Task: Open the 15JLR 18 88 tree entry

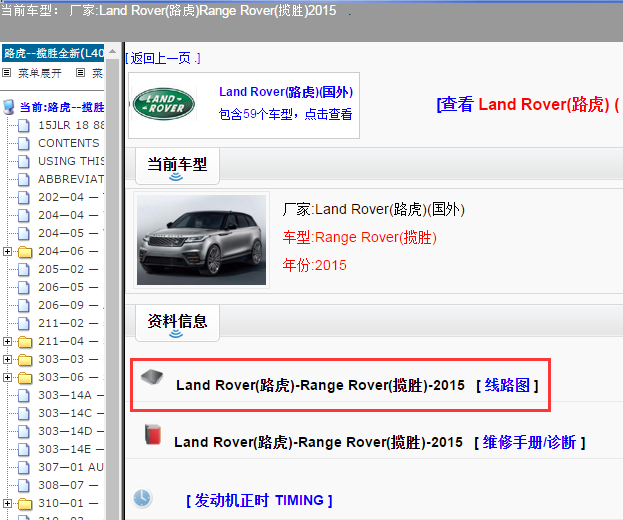Action: coord(71,125)
